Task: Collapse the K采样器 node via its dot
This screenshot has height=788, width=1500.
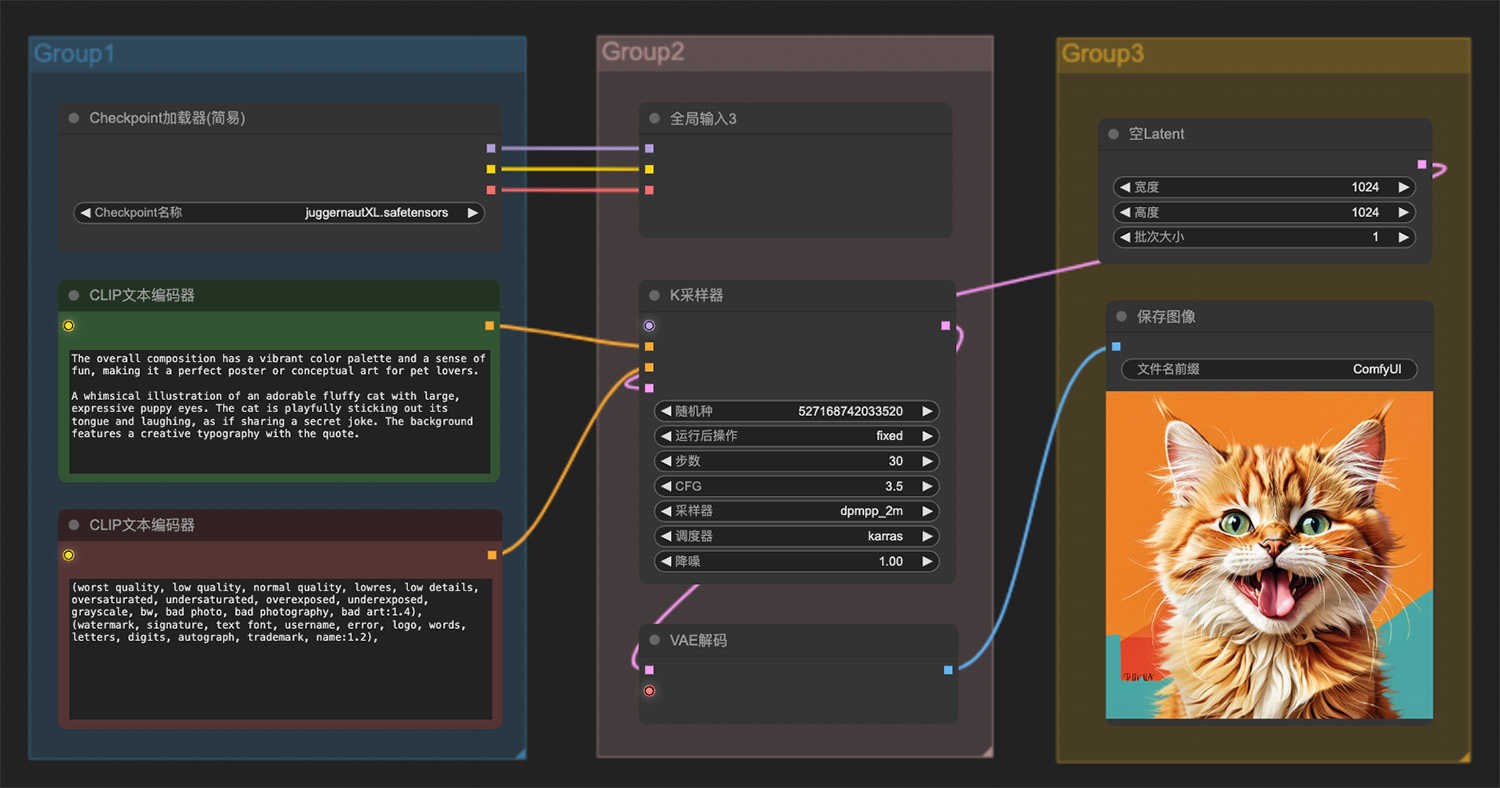Action: 655,296
